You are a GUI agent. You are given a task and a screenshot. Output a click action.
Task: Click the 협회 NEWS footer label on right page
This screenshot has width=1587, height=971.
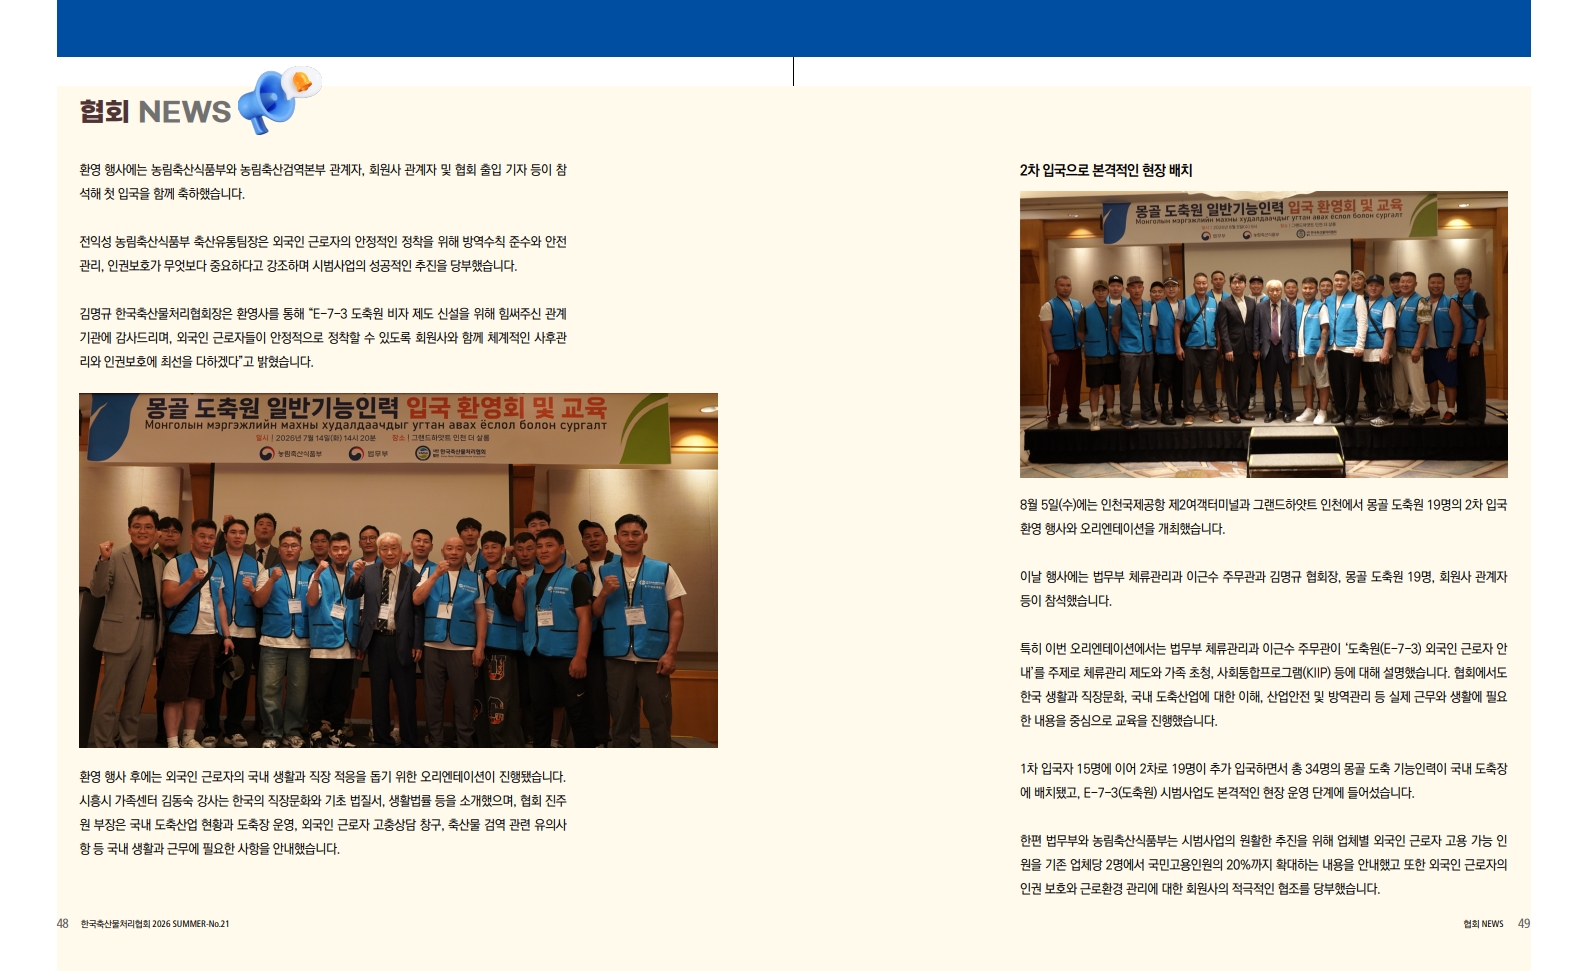coord(1483,924)
